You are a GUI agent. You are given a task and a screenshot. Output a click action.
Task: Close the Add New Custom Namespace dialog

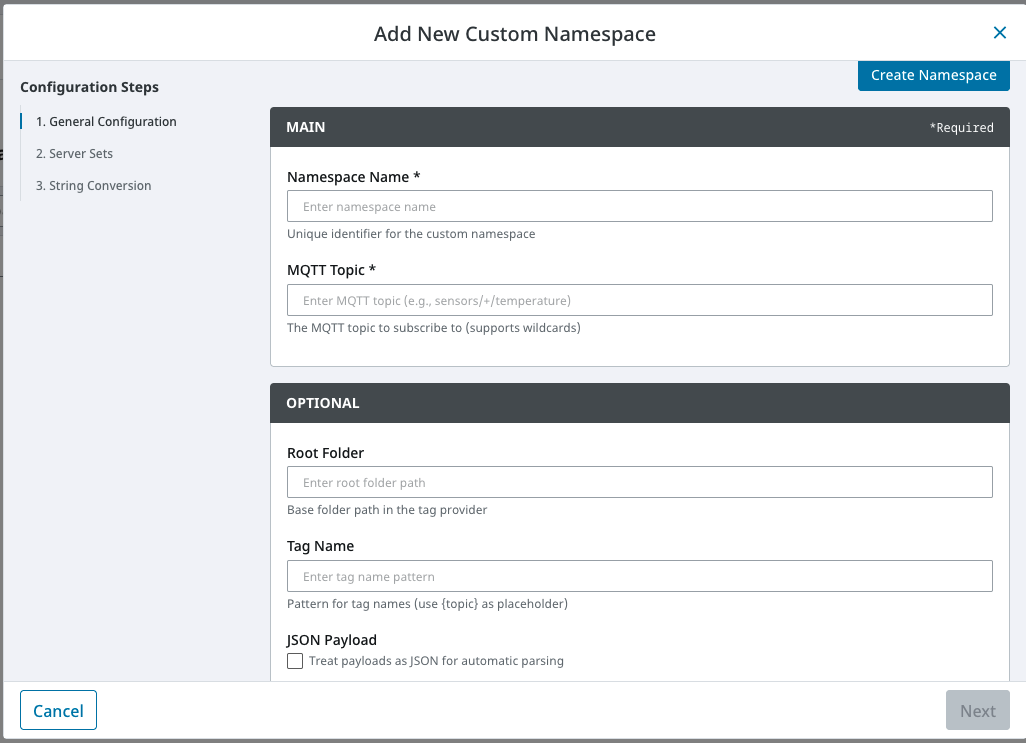pyautogui.click(x=999, y=33)
